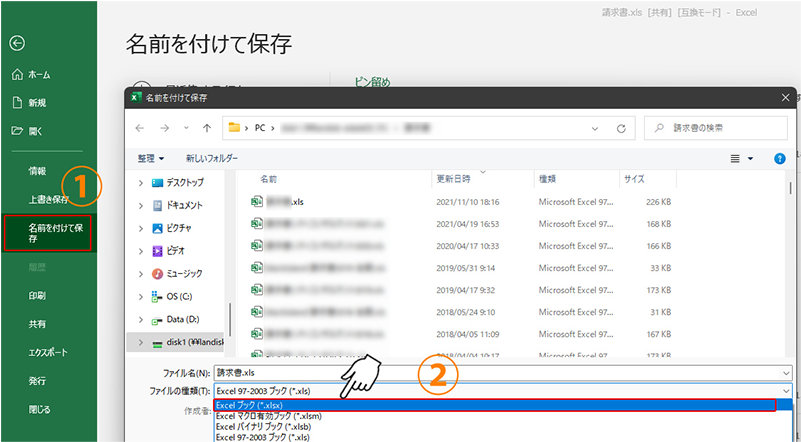
Task: Select file modified 2018/04/05 11:09
Action: (x=461, y=334)
